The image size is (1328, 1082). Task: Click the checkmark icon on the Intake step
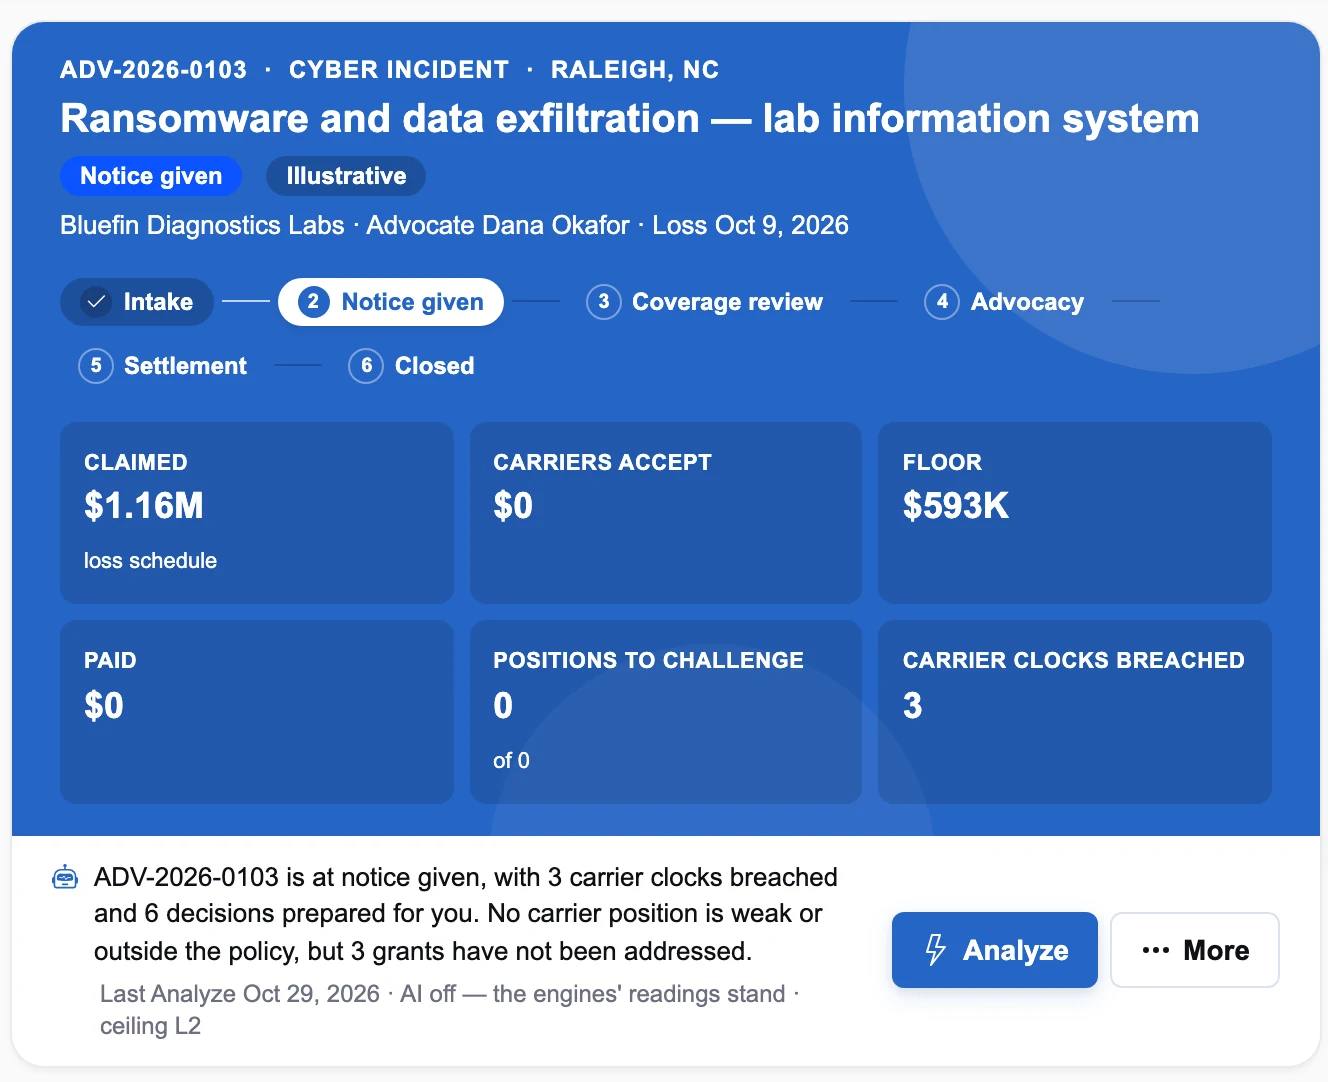click(96, 302)
